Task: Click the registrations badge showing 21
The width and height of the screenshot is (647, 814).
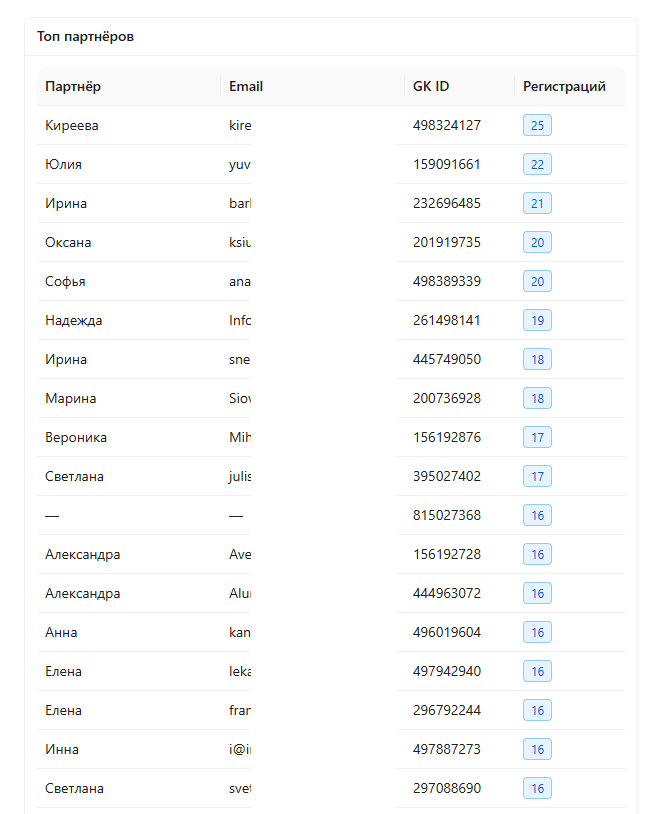Action: pos(537,204)
